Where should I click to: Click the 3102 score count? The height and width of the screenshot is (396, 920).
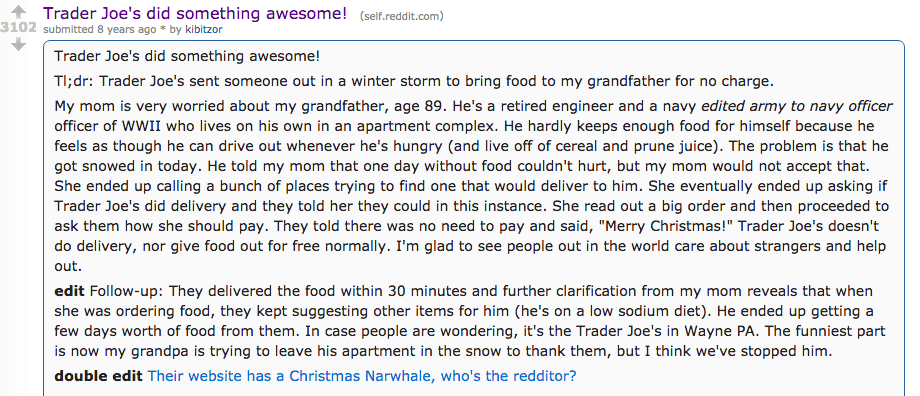pyautogui.click(x=19, y=27)
